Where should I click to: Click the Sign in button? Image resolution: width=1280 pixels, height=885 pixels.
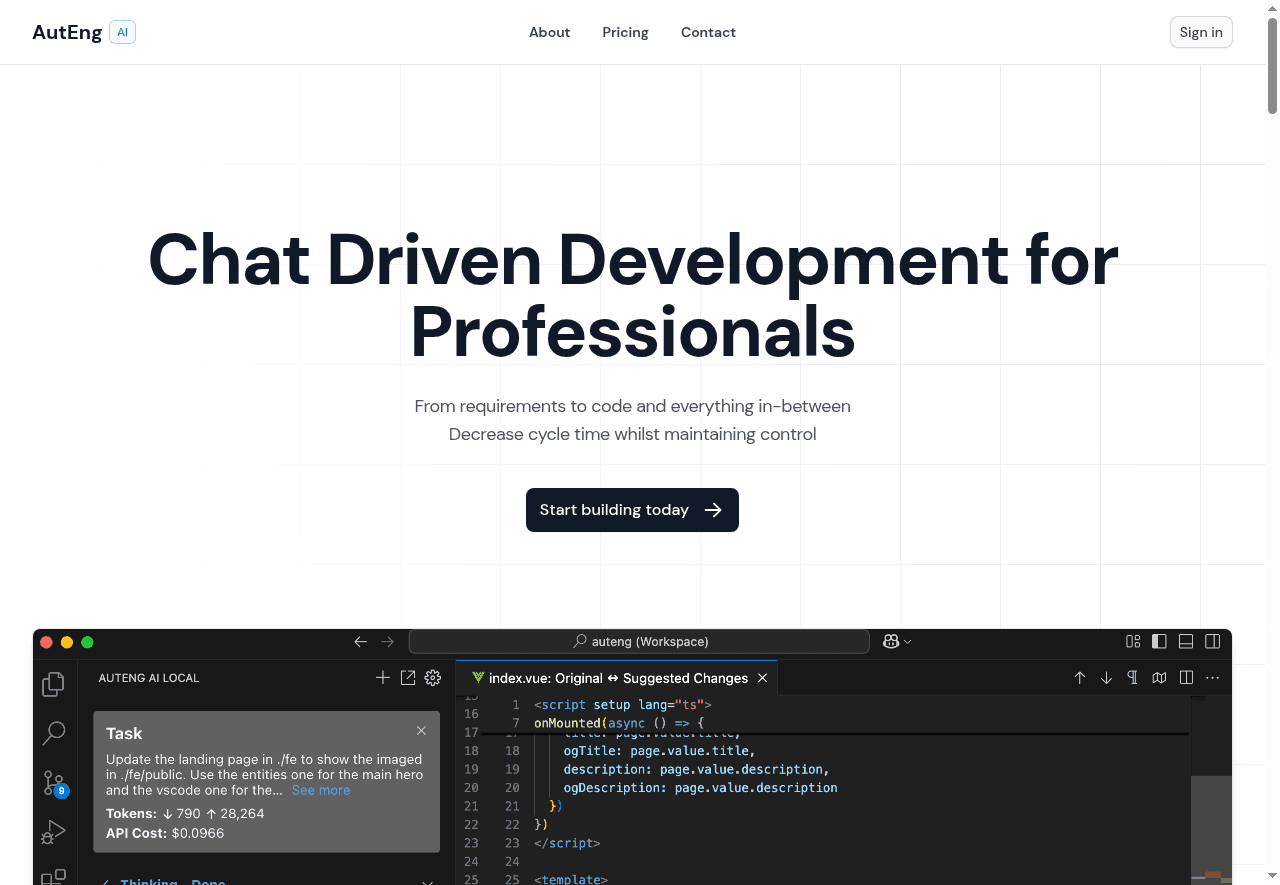tap(1201, 32)
